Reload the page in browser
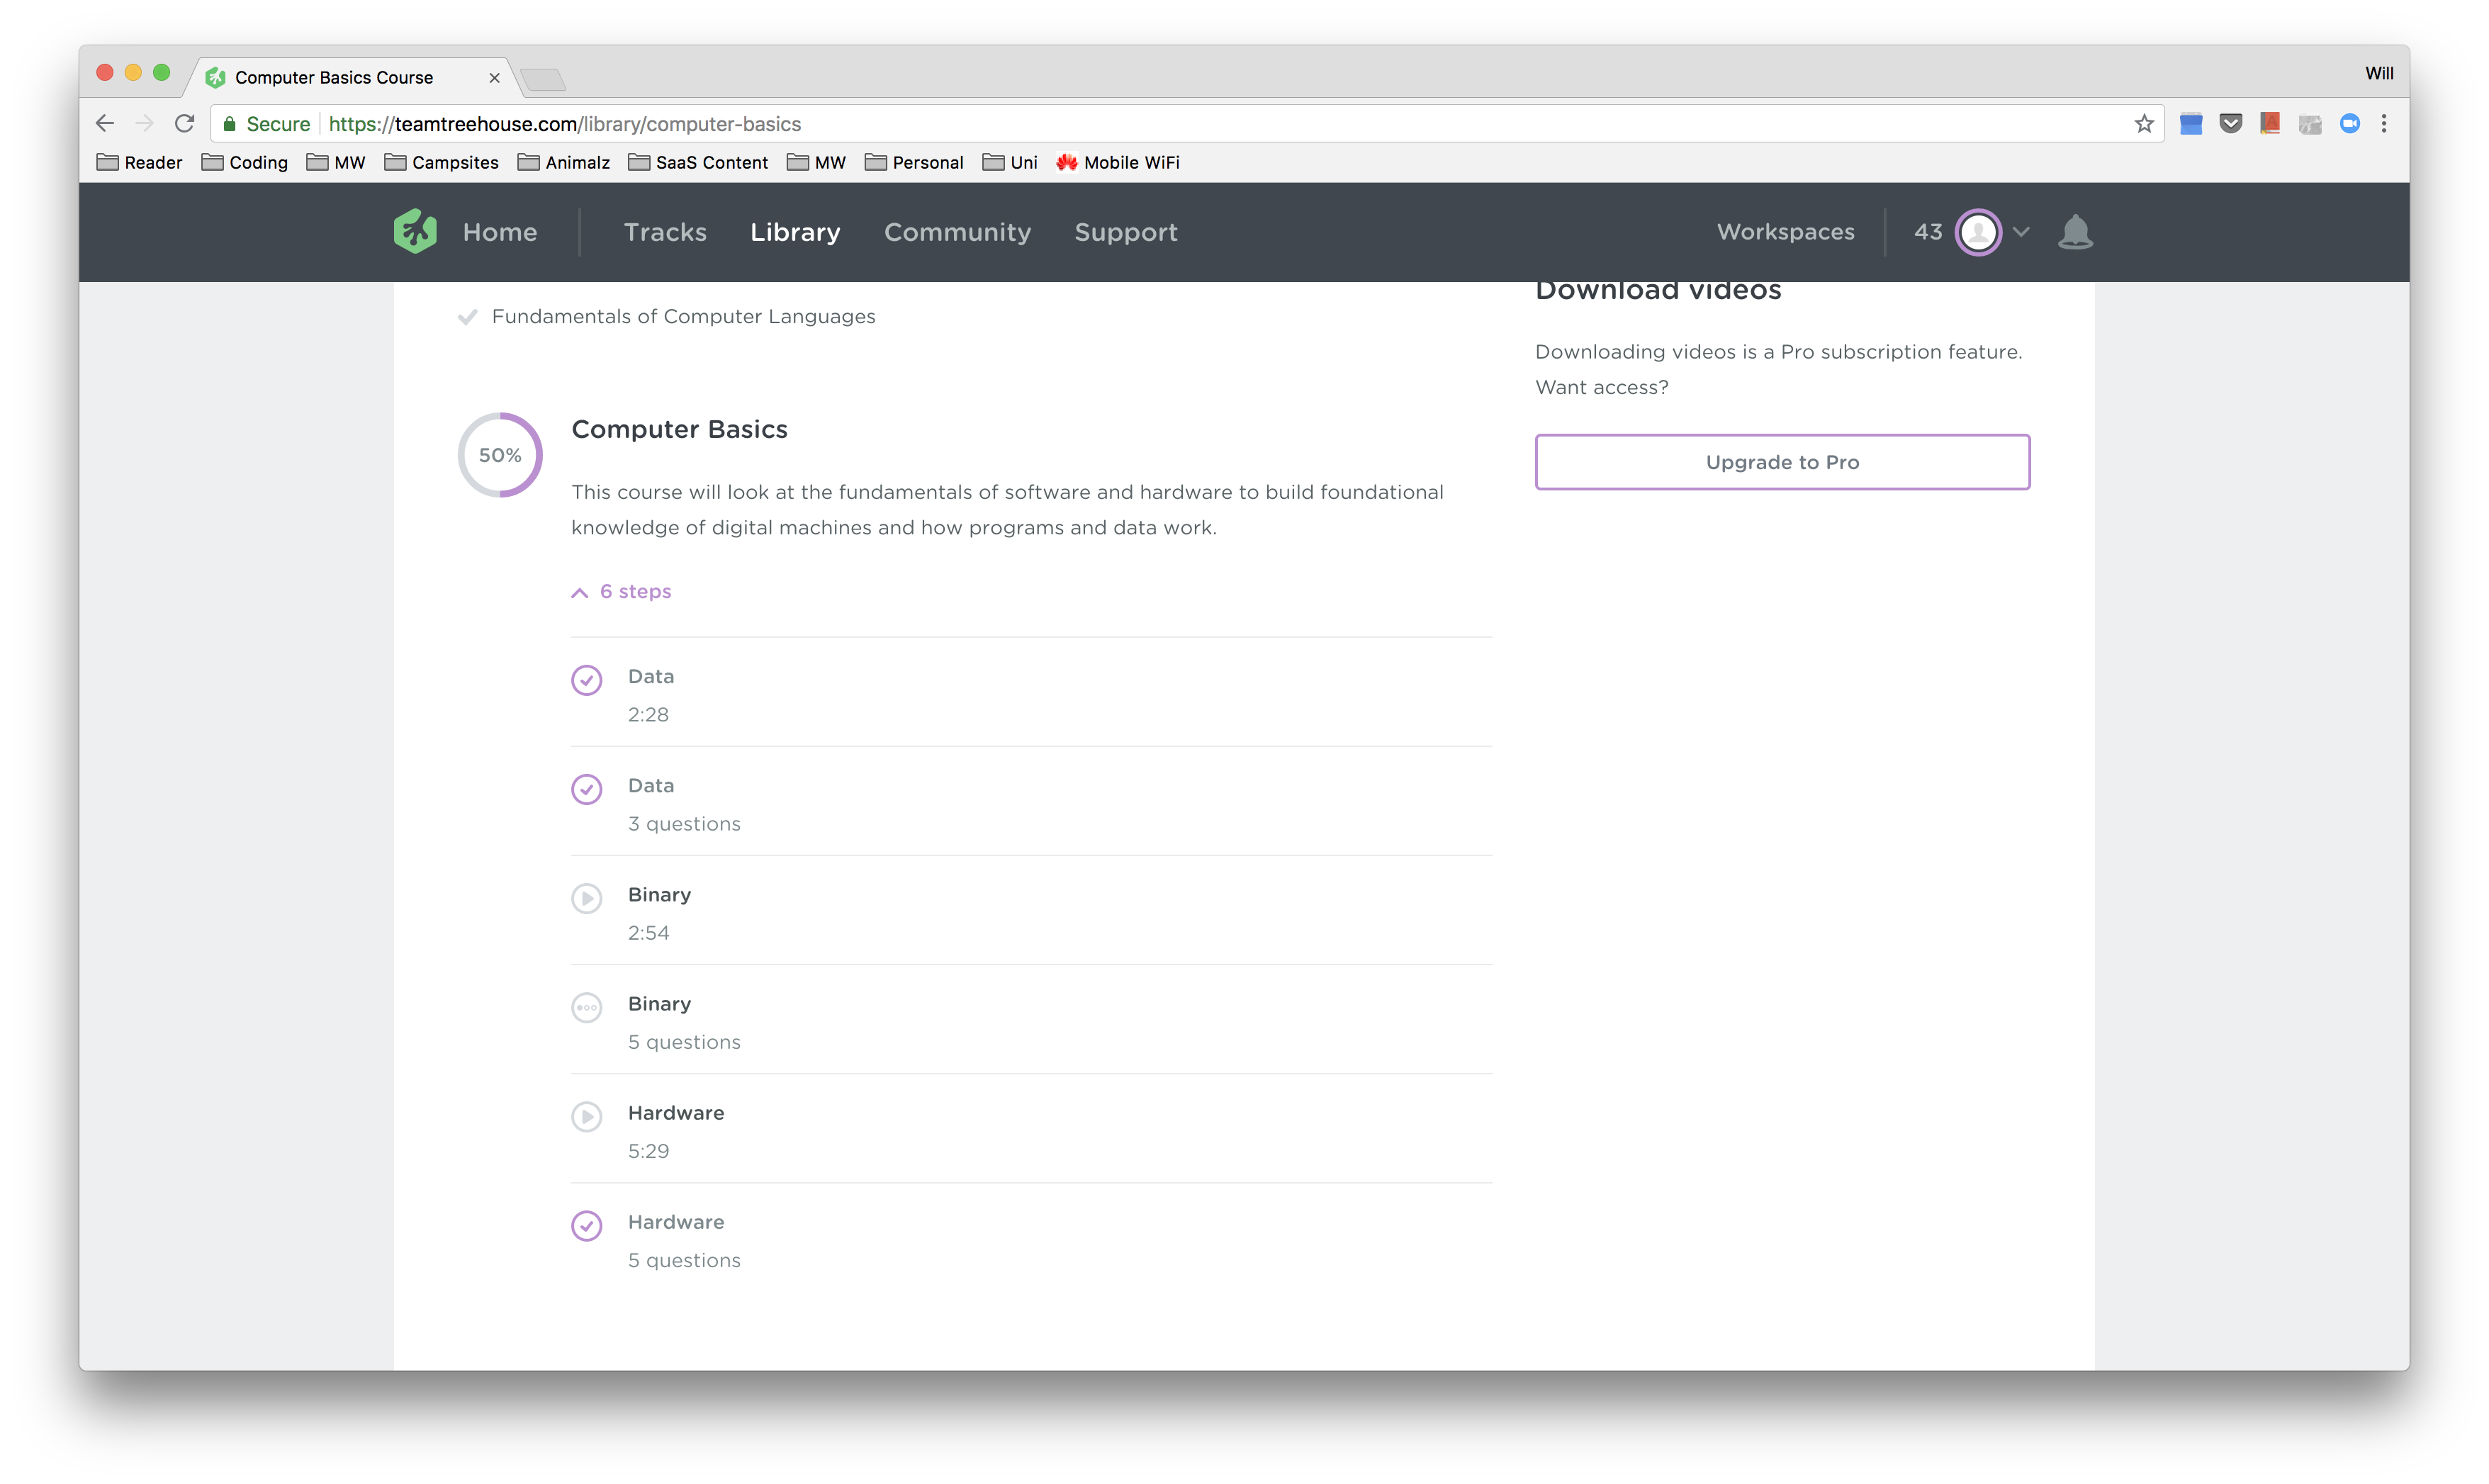The height and width of the screenshot is (1484, 2489). coord(184,124)
